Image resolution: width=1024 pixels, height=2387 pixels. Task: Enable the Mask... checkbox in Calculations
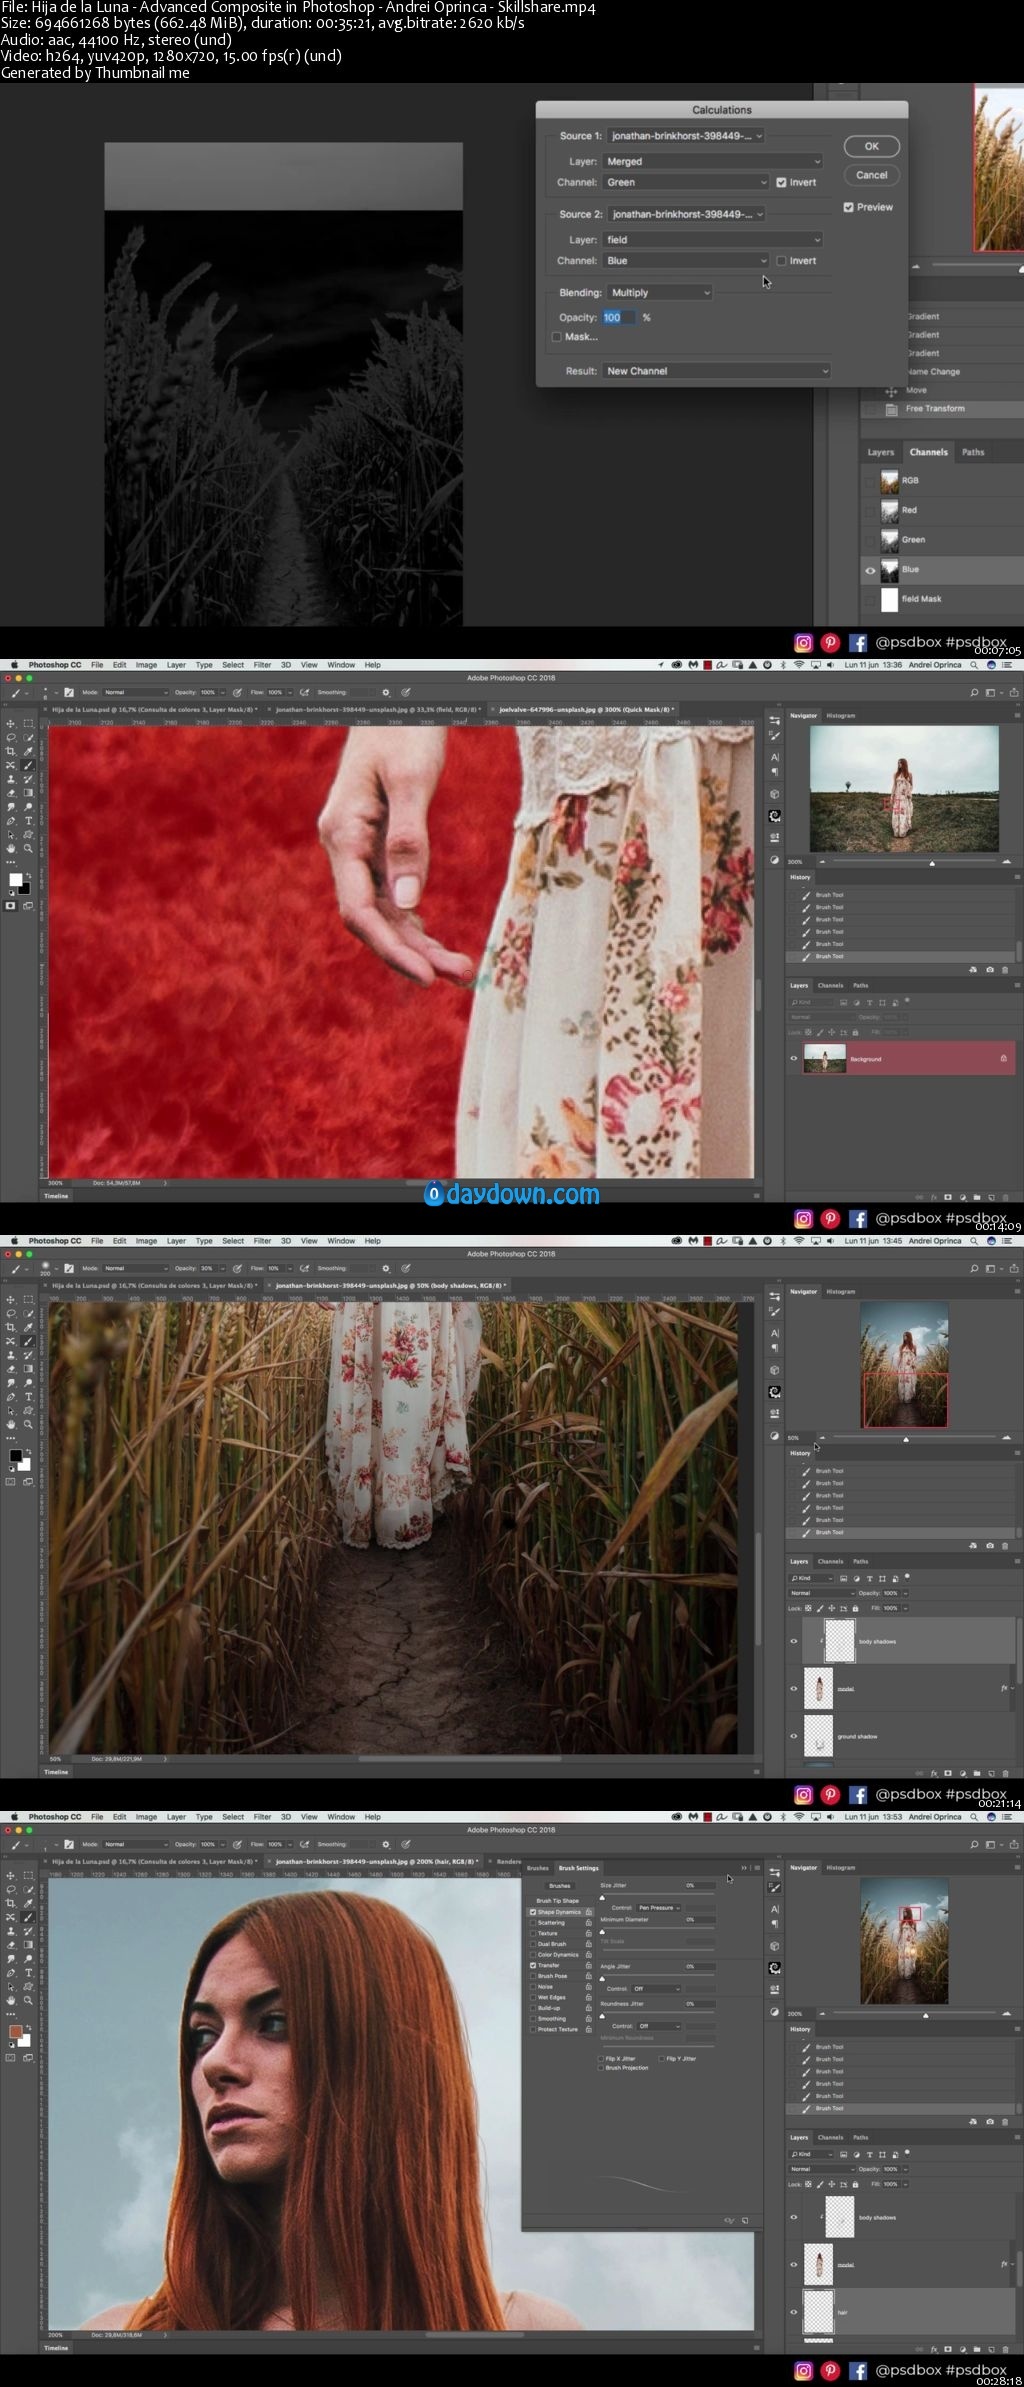(x=557, y=337)
